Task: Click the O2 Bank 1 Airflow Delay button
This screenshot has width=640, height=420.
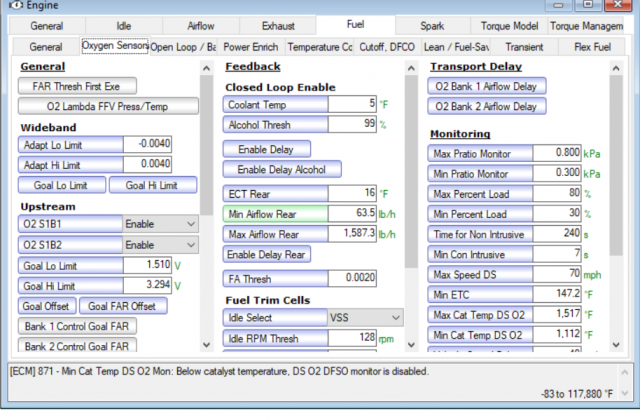Action: pyautogui.click(x=487, y=86)
